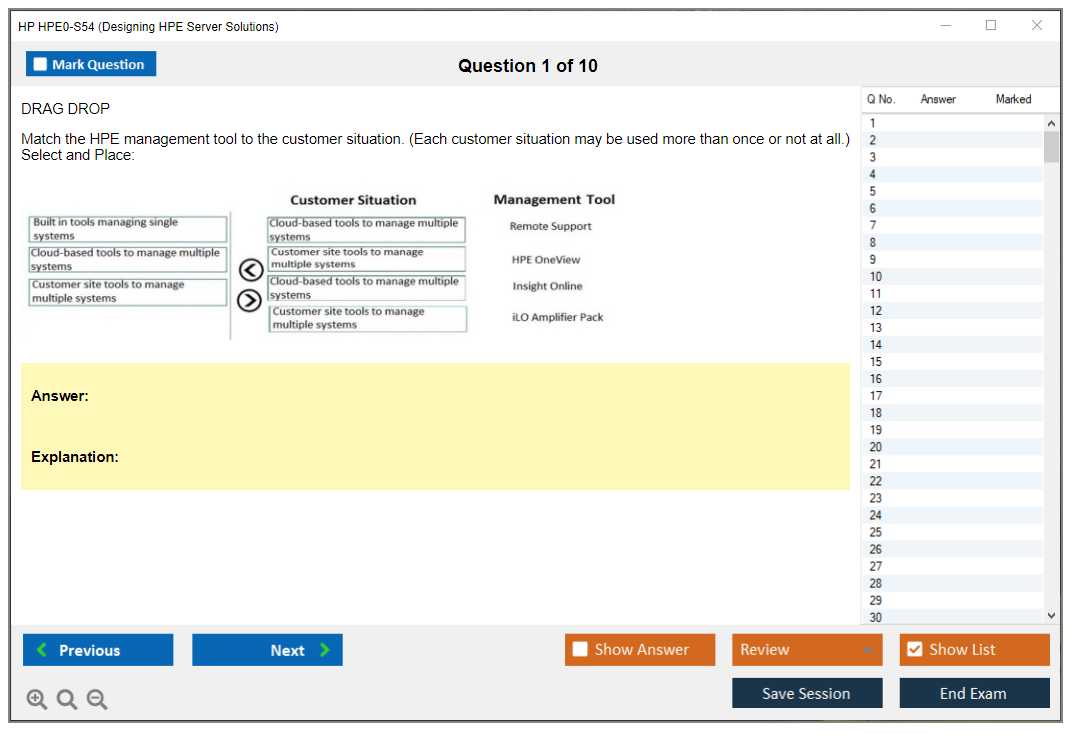The height and width of the screenshot is (735, 1075).
Task: Select the zoom out magnifier icon
Action: [x=97, y=699]
